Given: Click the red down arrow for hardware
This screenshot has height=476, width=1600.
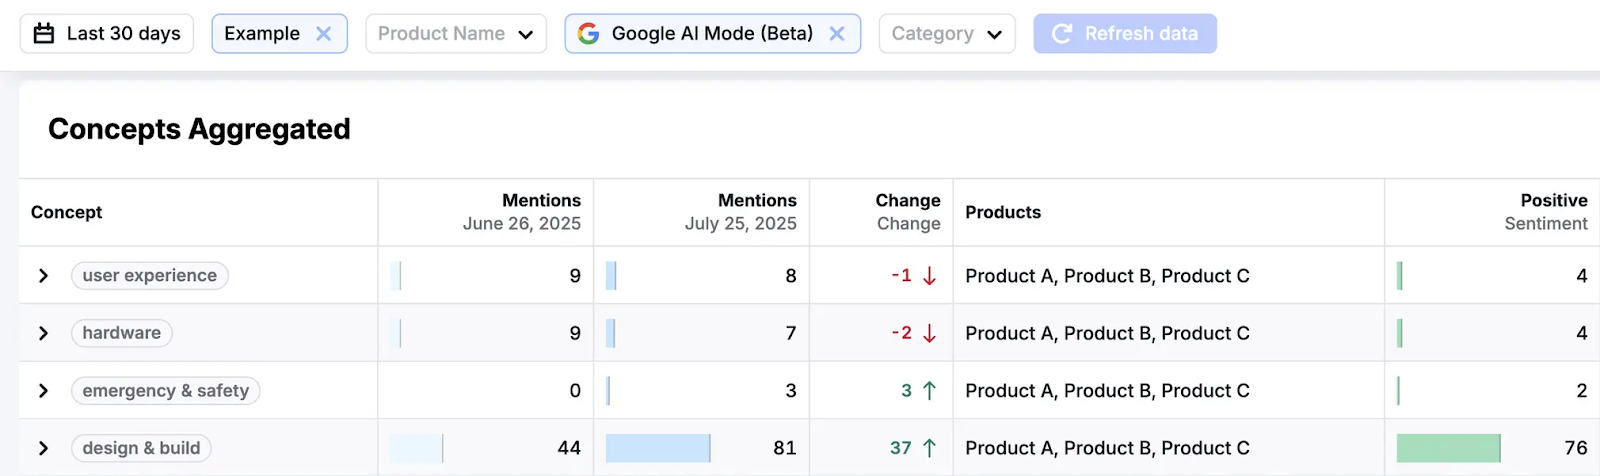Looking at the screenshot, I should click(x=929, y=333).
